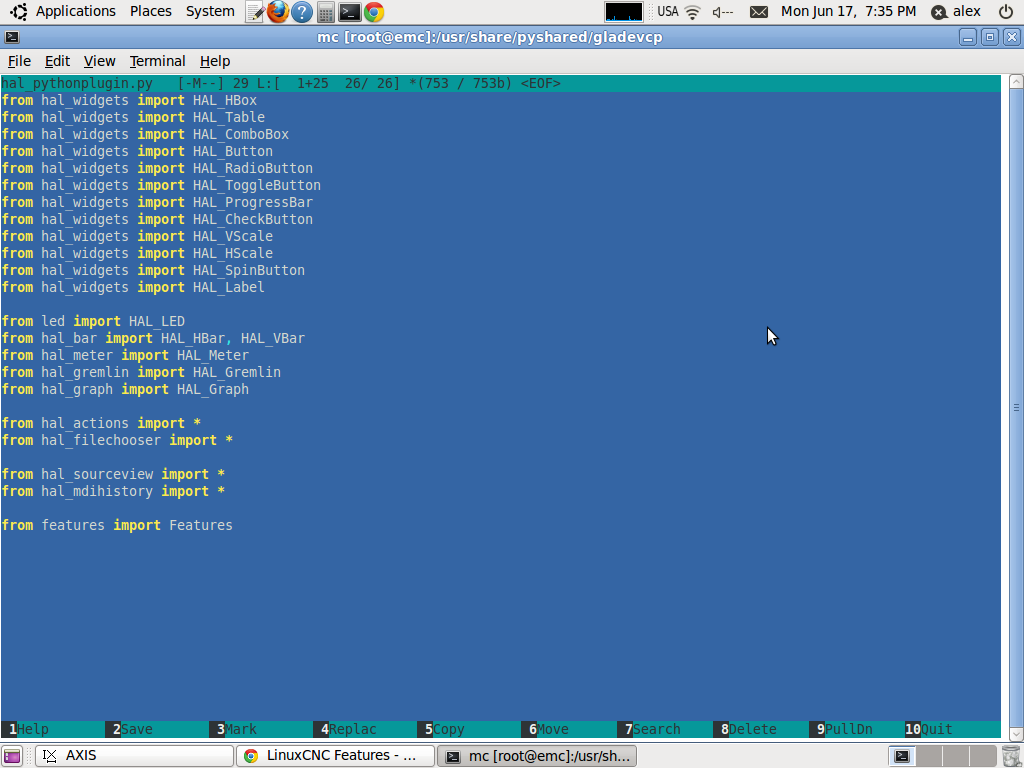Viewport: 1024px width, 768px height.
Task: Click the HAL_ToggleButton import line
Action: tap(161, 185)
